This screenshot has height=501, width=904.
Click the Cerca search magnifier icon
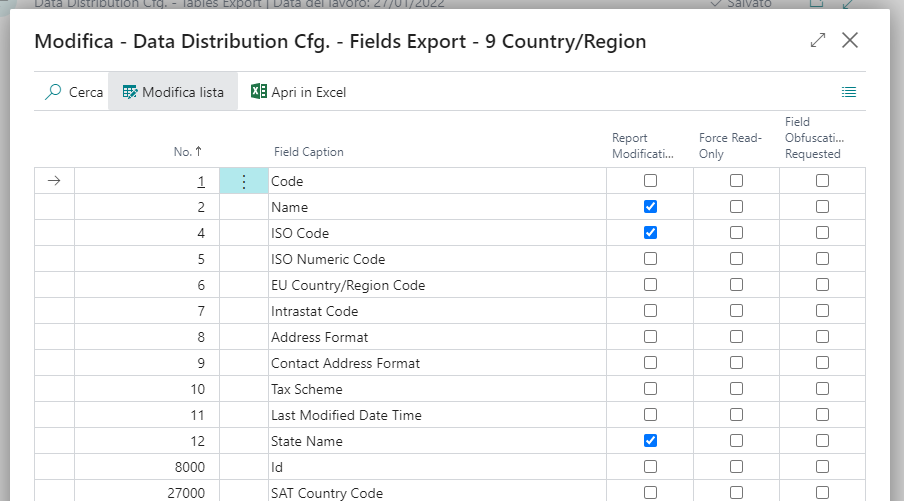point(53,92)
